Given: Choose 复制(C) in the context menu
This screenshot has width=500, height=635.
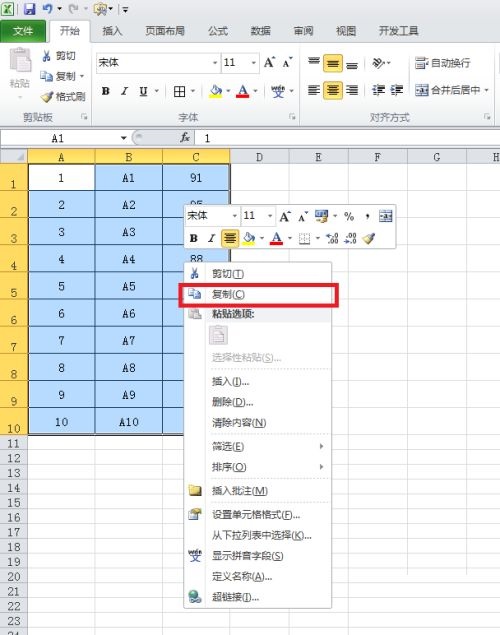Looking at the screenshot, I should click(x=258, y=294).
